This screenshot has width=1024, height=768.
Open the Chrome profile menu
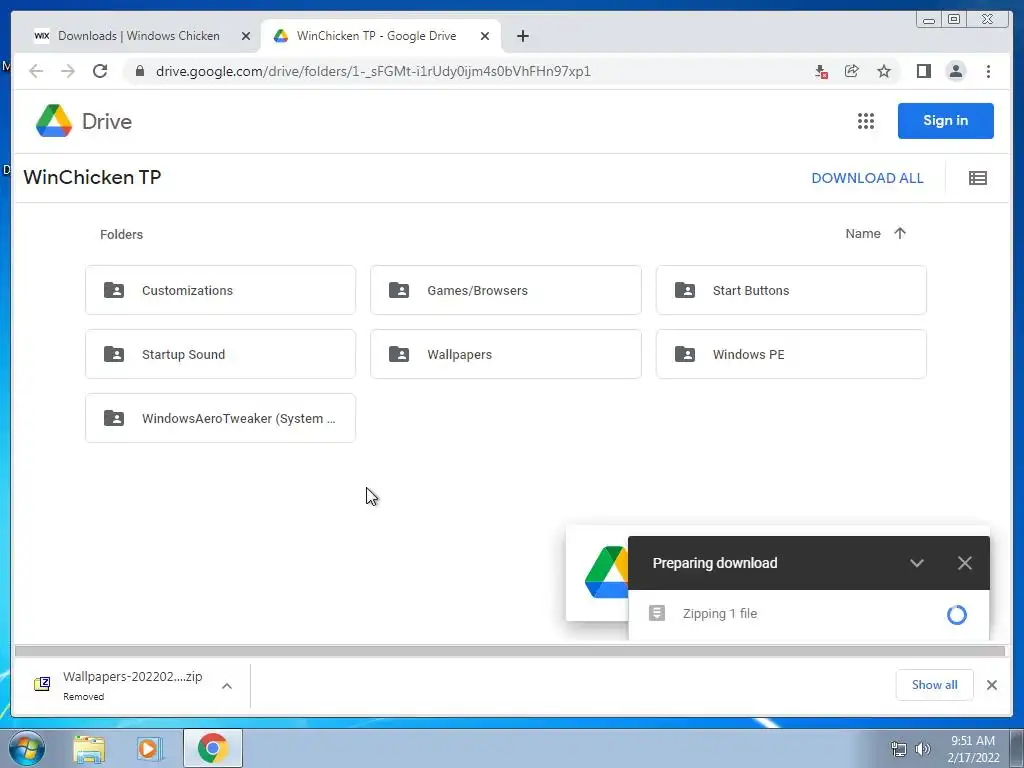955,71
